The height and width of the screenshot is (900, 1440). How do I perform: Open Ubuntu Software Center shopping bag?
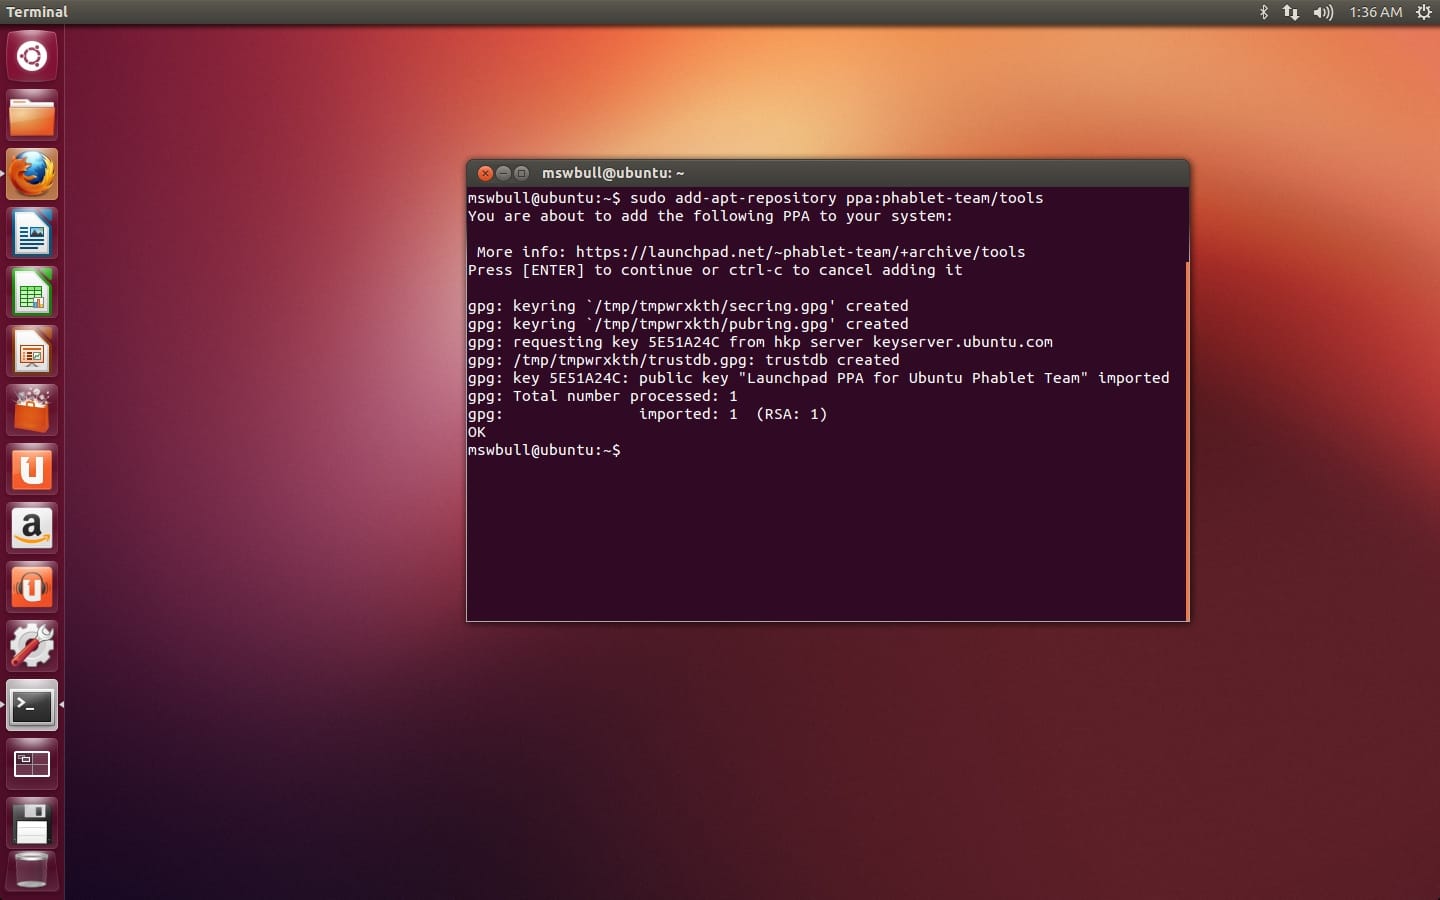pos(32,411)
